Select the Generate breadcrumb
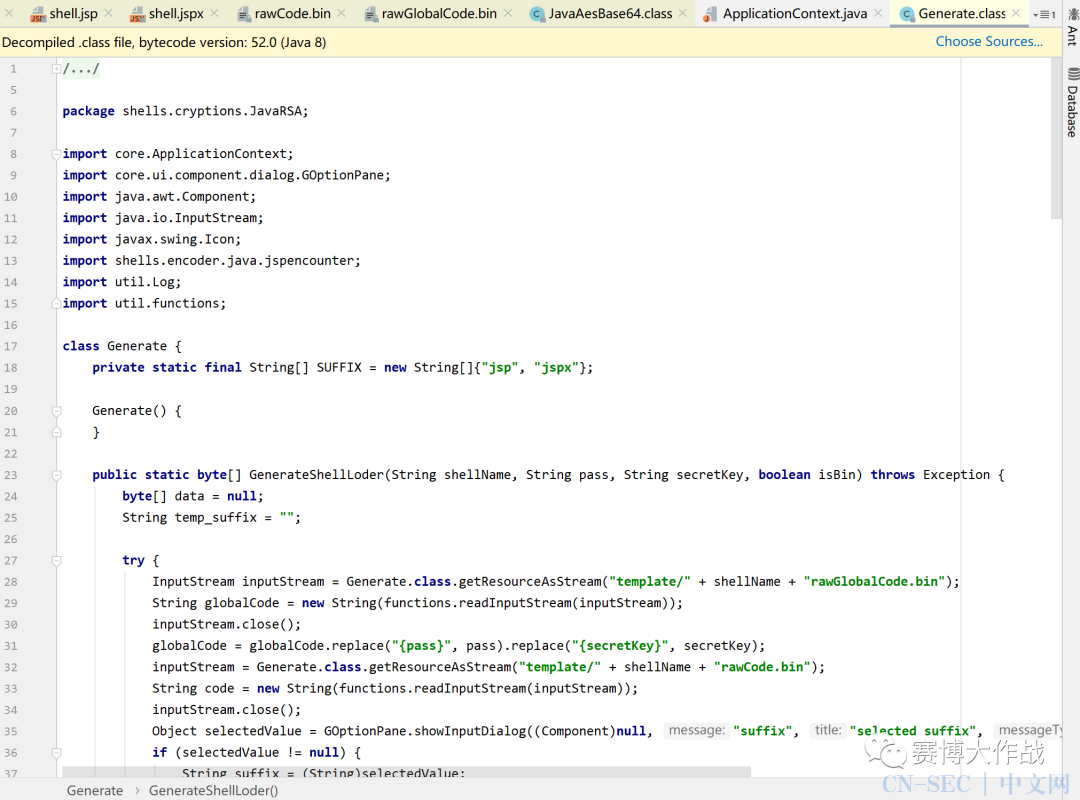The image size is (1080, 800). [95, 790]
